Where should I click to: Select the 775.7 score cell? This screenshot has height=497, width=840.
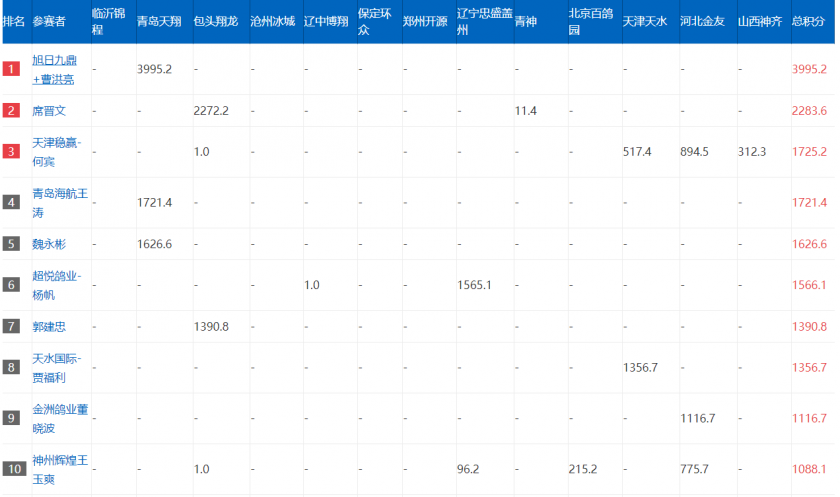(694, 469)
